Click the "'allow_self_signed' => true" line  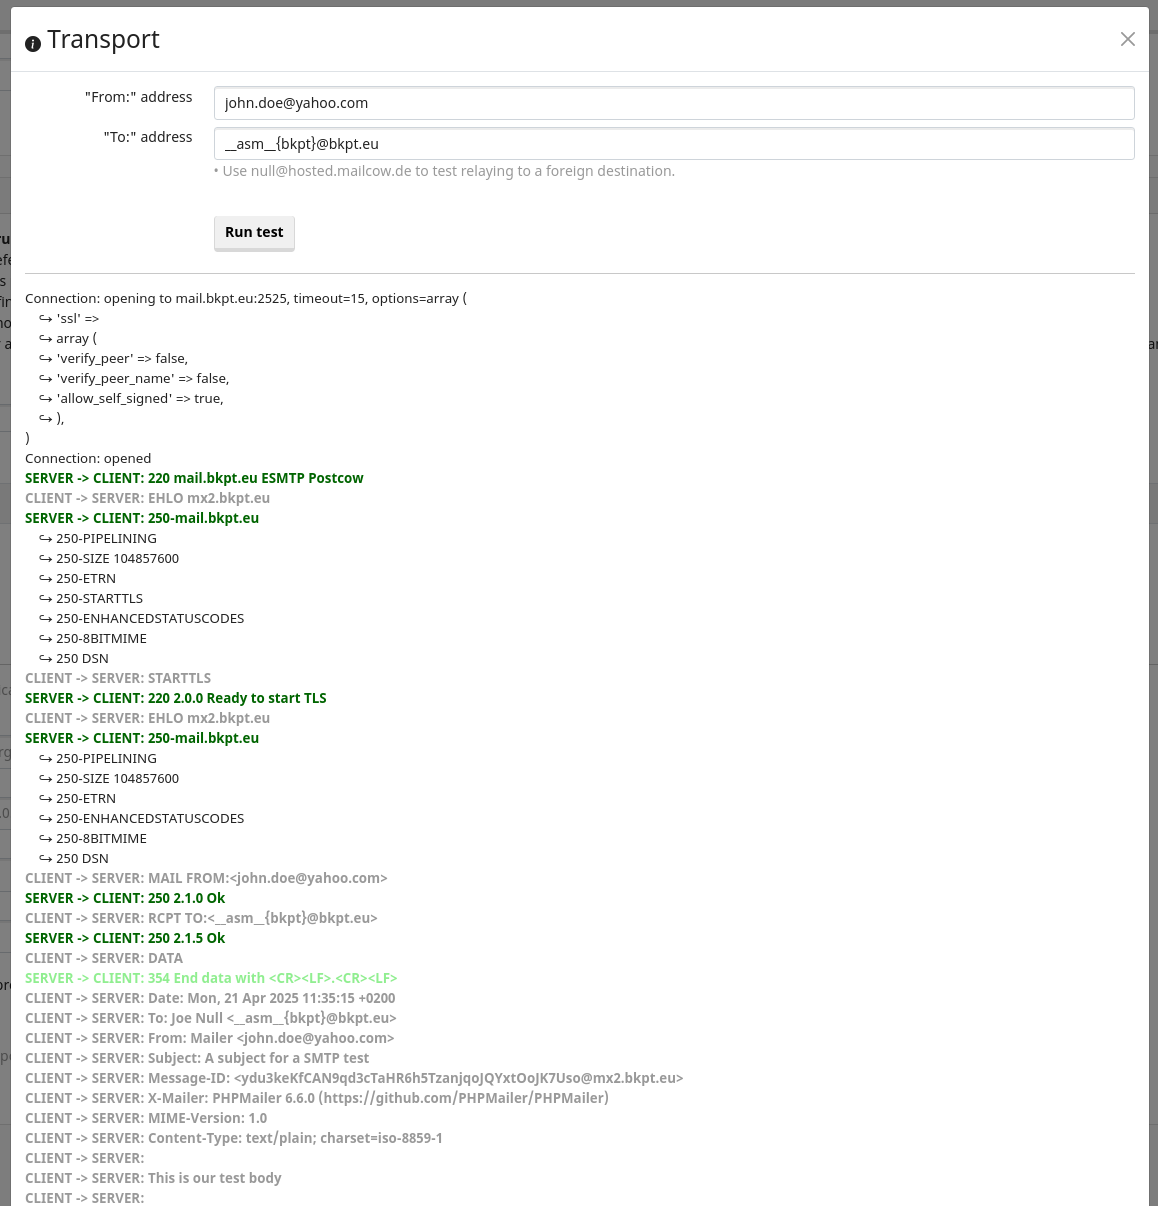[131, 398]
